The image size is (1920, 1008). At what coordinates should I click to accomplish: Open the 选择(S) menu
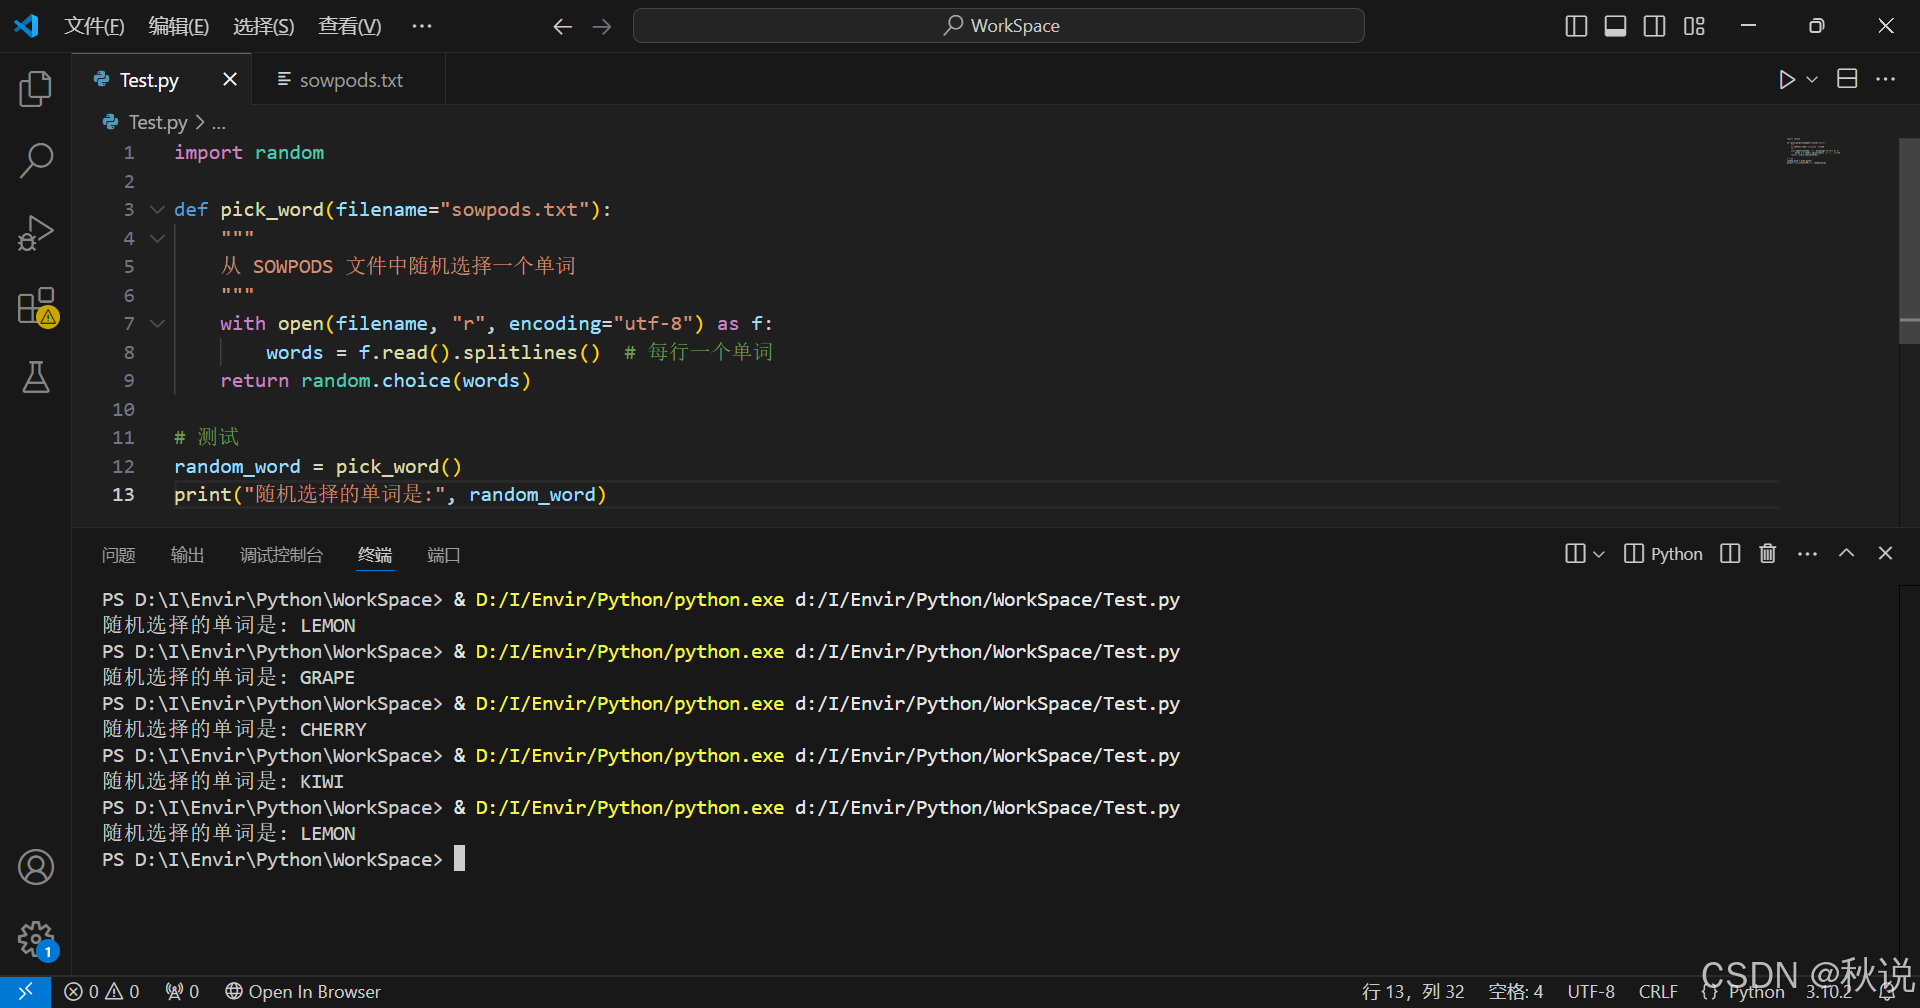(x=263, y=26)
